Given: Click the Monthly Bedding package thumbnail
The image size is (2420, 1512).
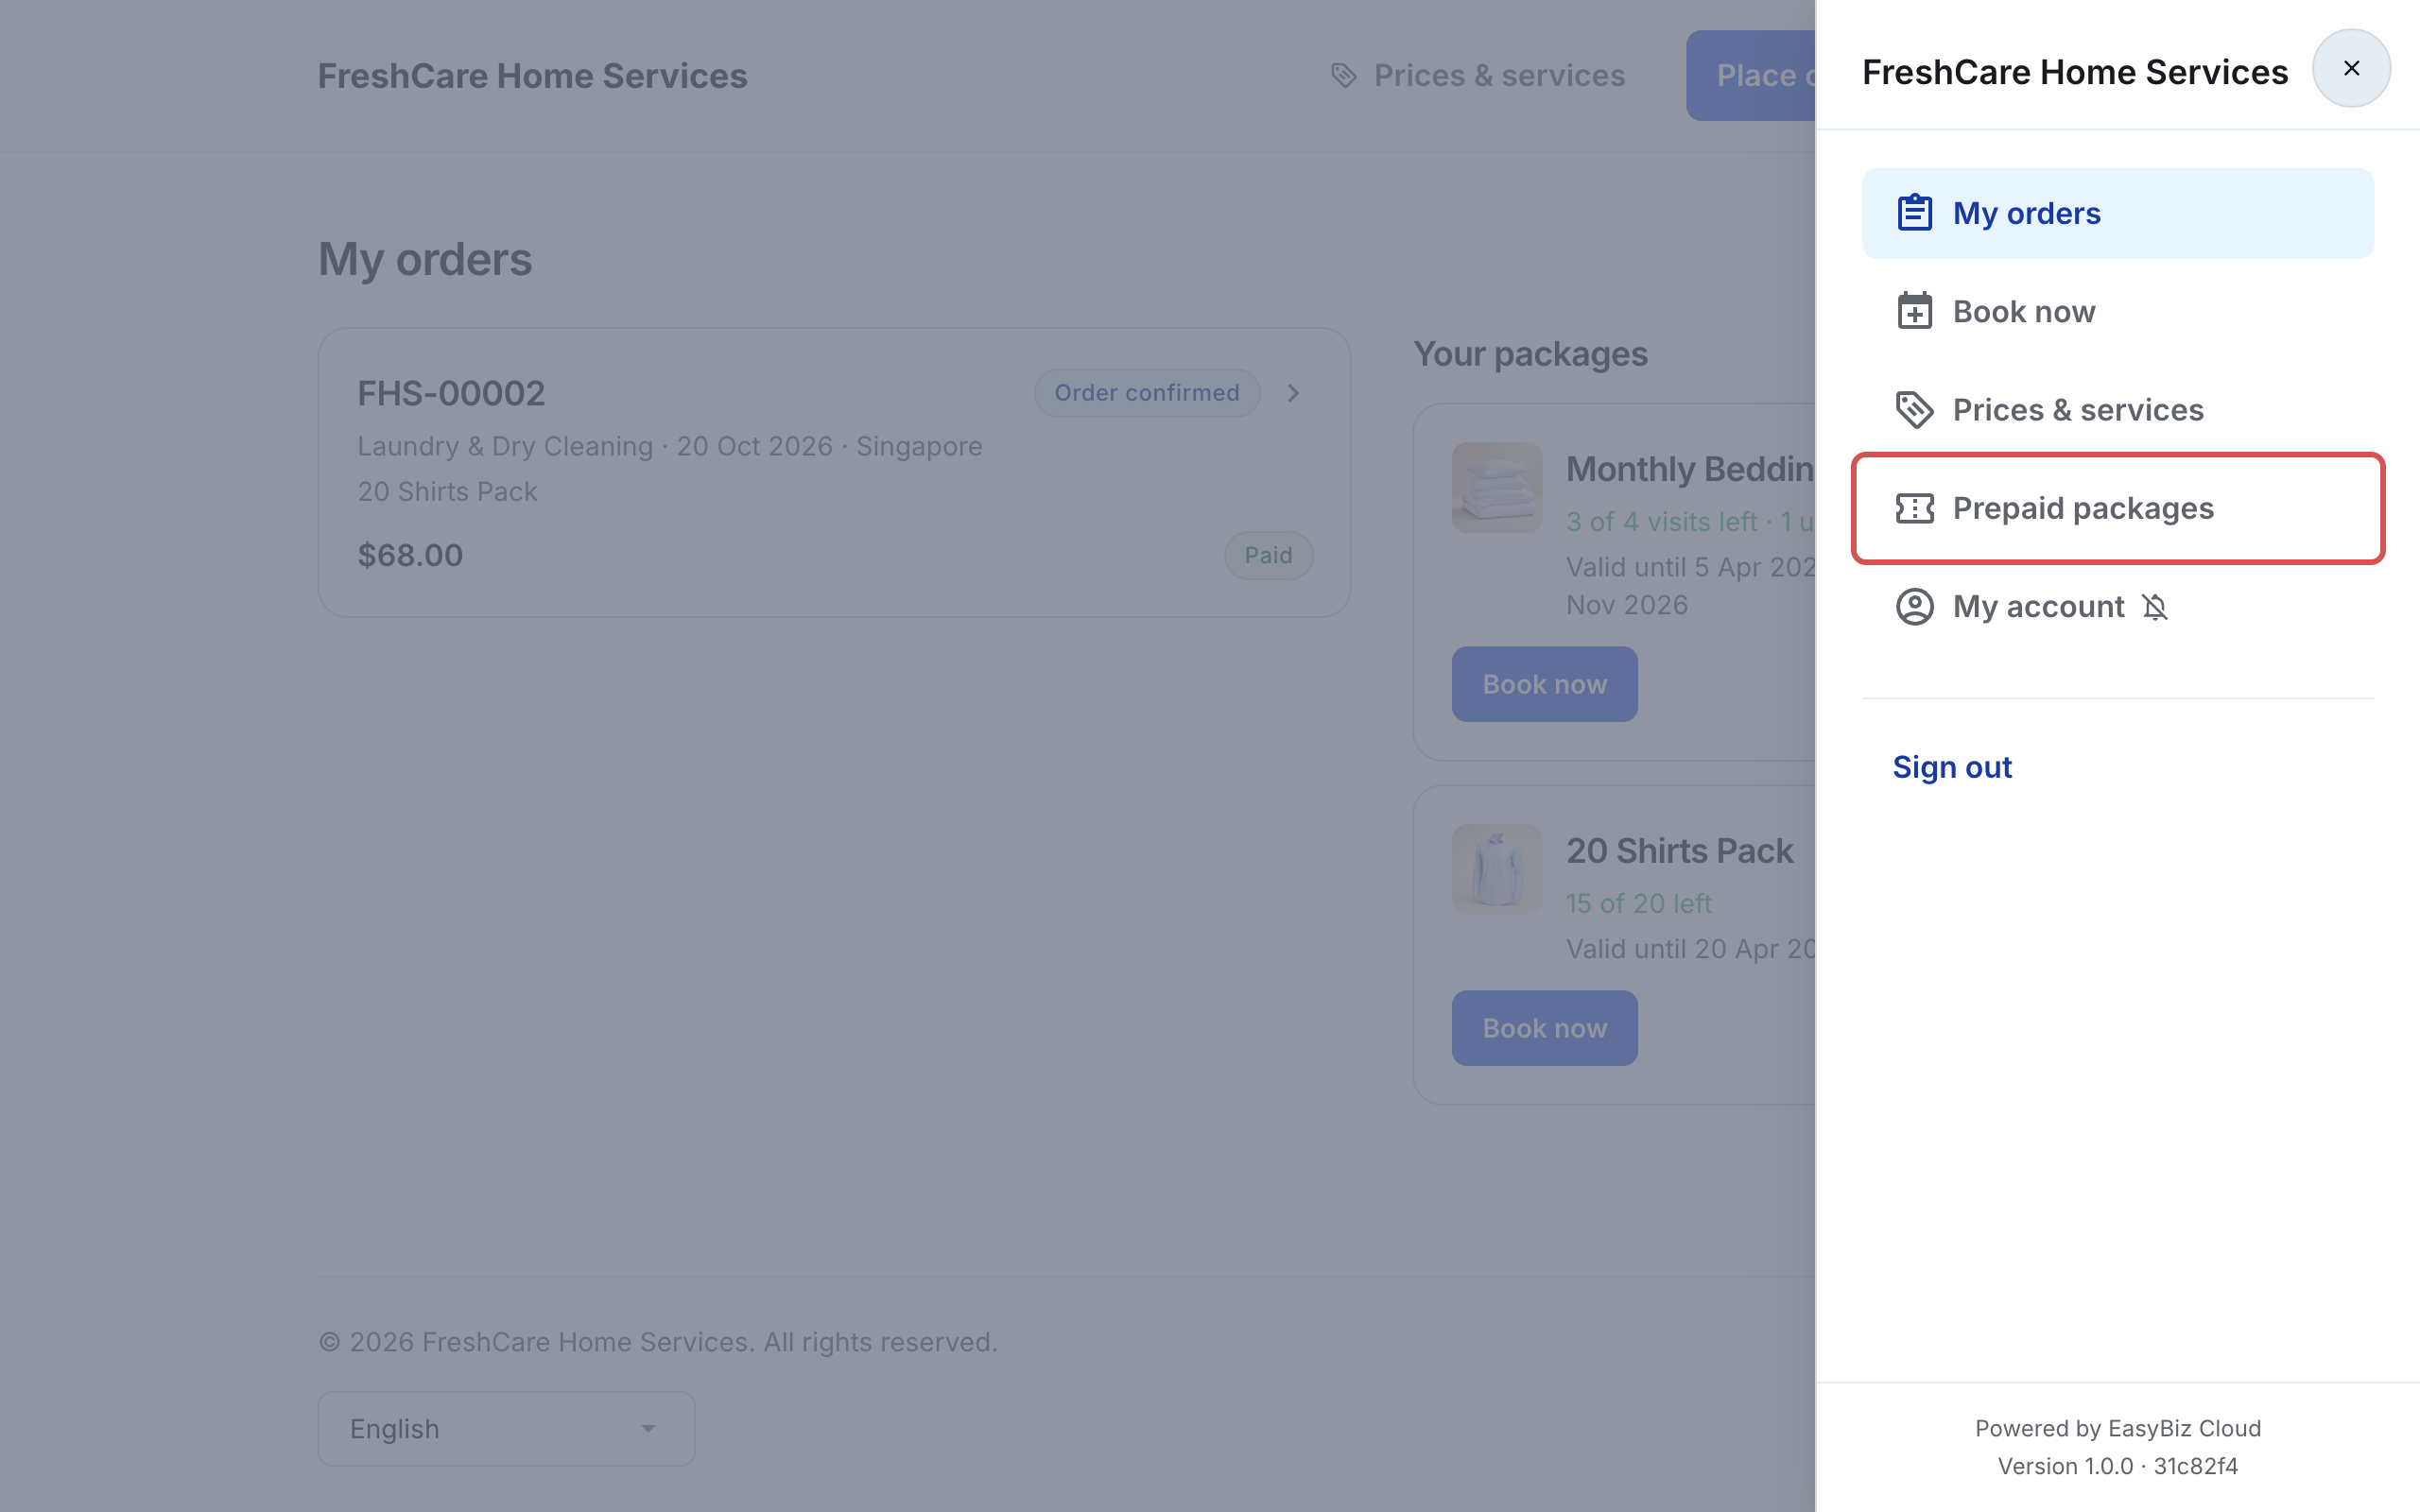Looking at the screenshot, I should pos(1496,487).
